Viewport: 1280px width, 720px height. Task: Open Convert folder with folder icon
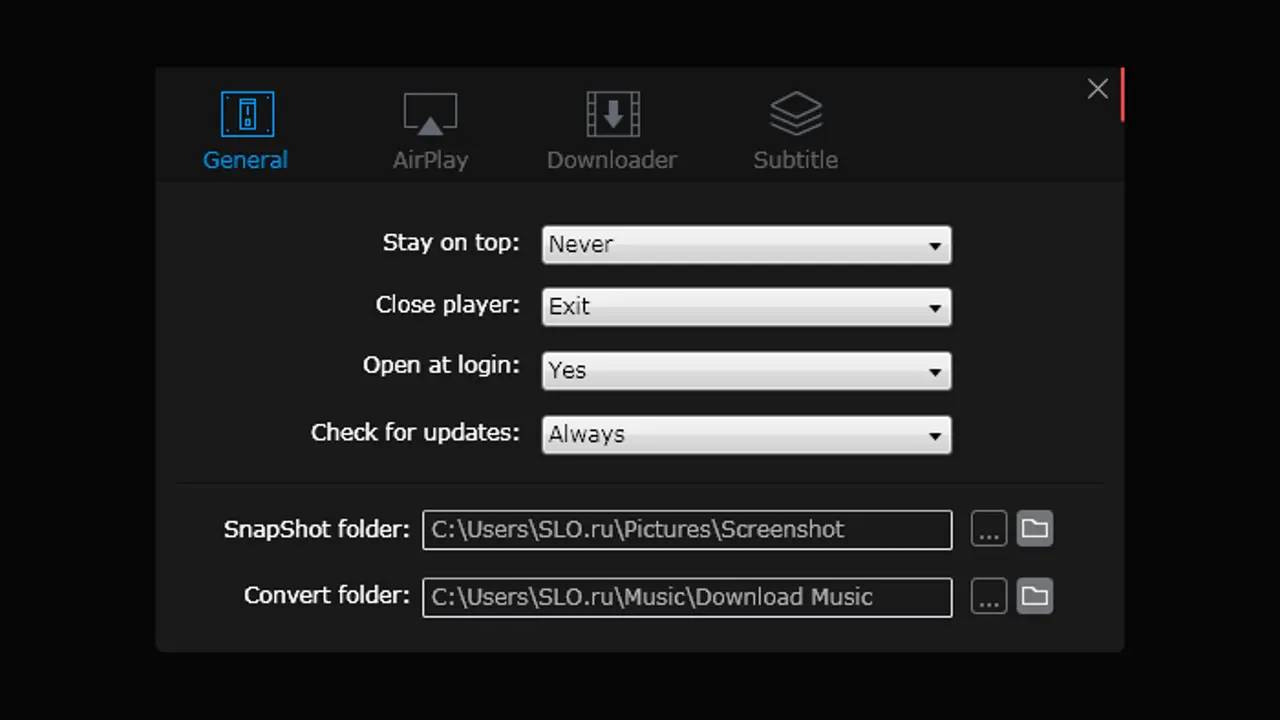(1035, 597)
